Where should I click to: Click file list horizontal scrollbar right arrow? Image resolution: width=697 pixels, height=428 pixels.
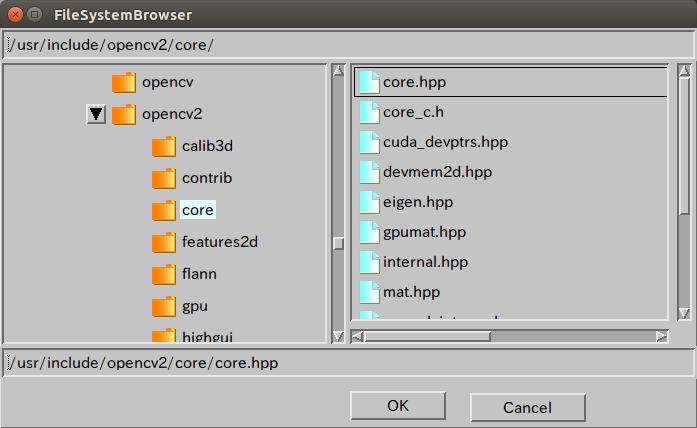[x=661, y=336]
